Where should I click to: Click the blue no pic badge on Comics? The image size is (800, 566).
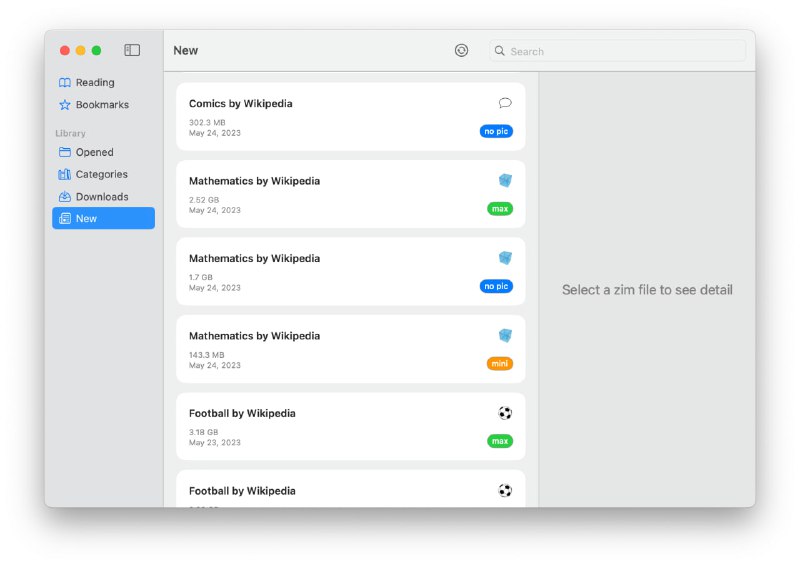(x=496, y=132)
